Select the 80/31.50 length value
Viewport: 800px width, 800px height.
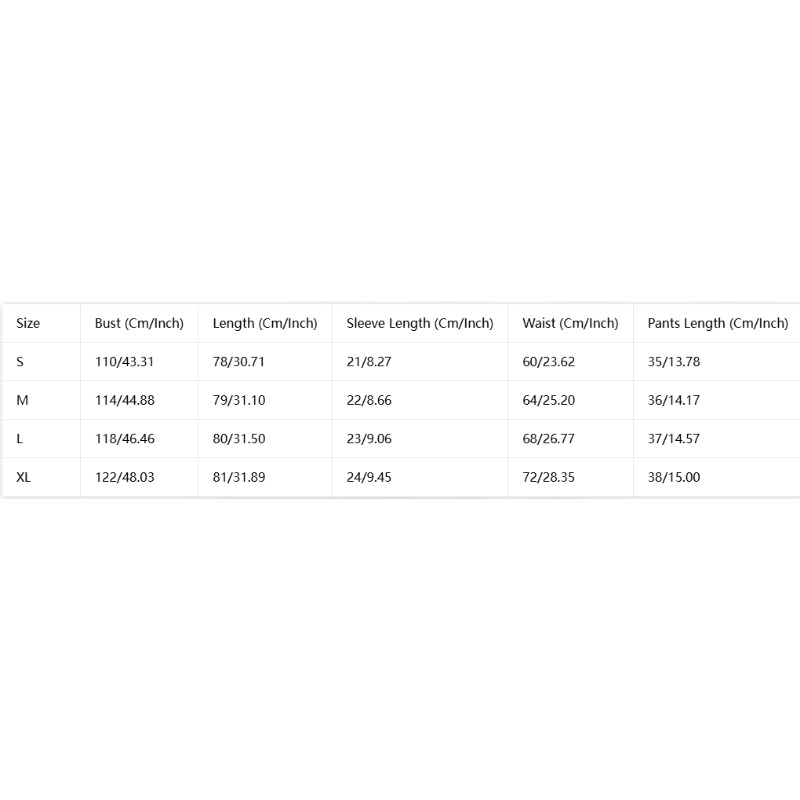(x=239, y=439)
